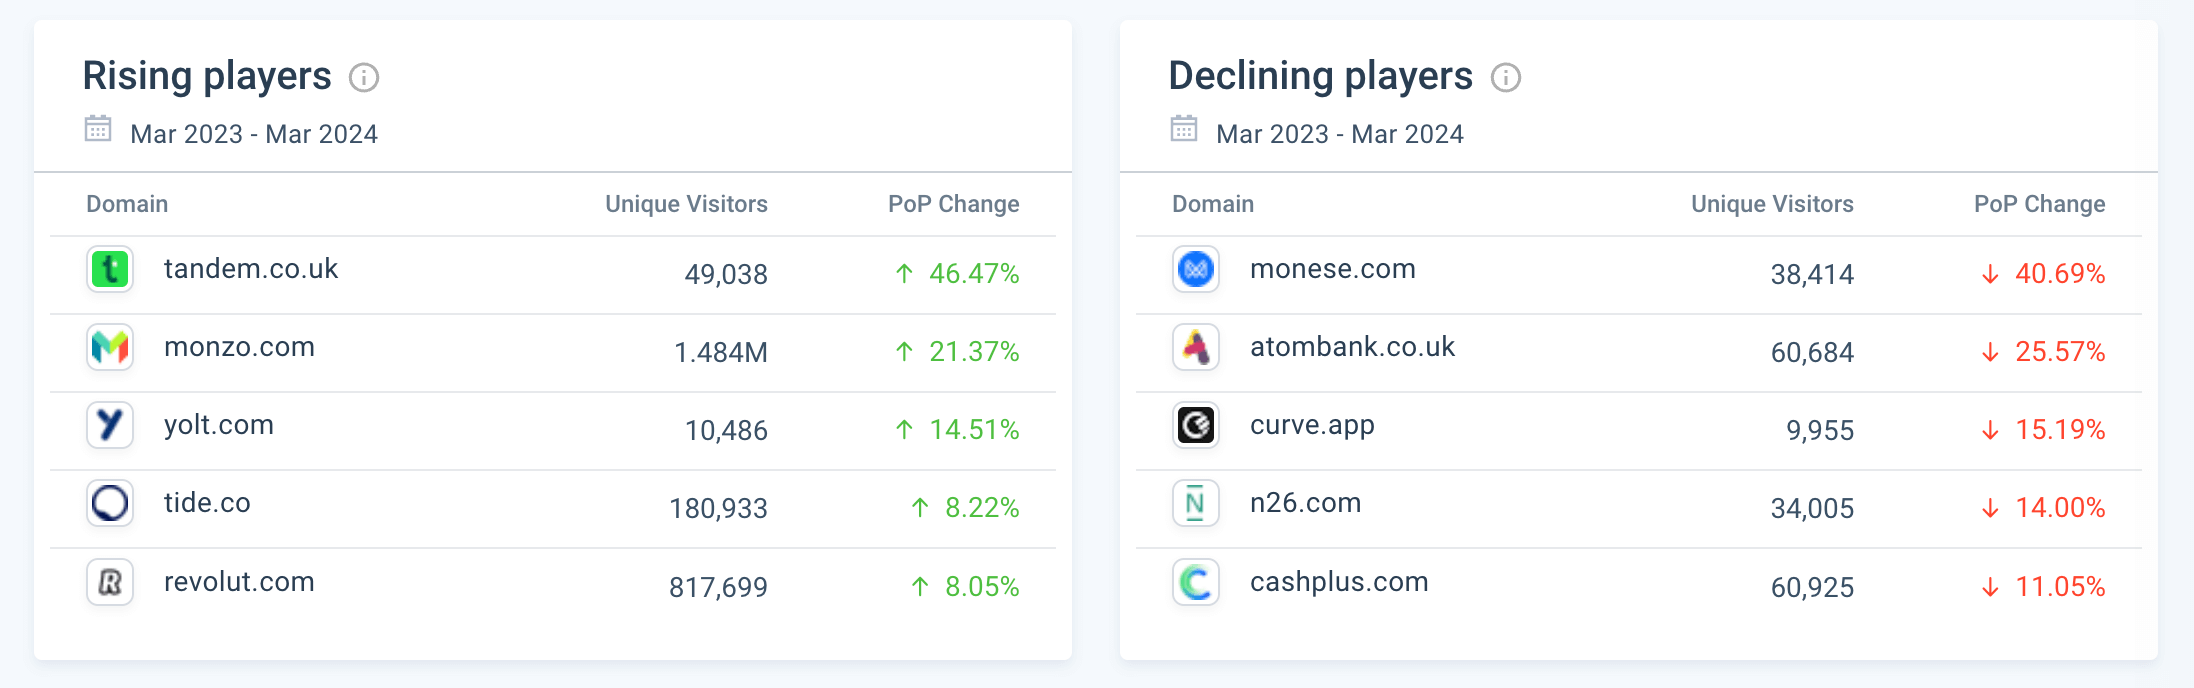
Task: Open the Declining players info tooltip
Action: click(x=1507, y=77)
